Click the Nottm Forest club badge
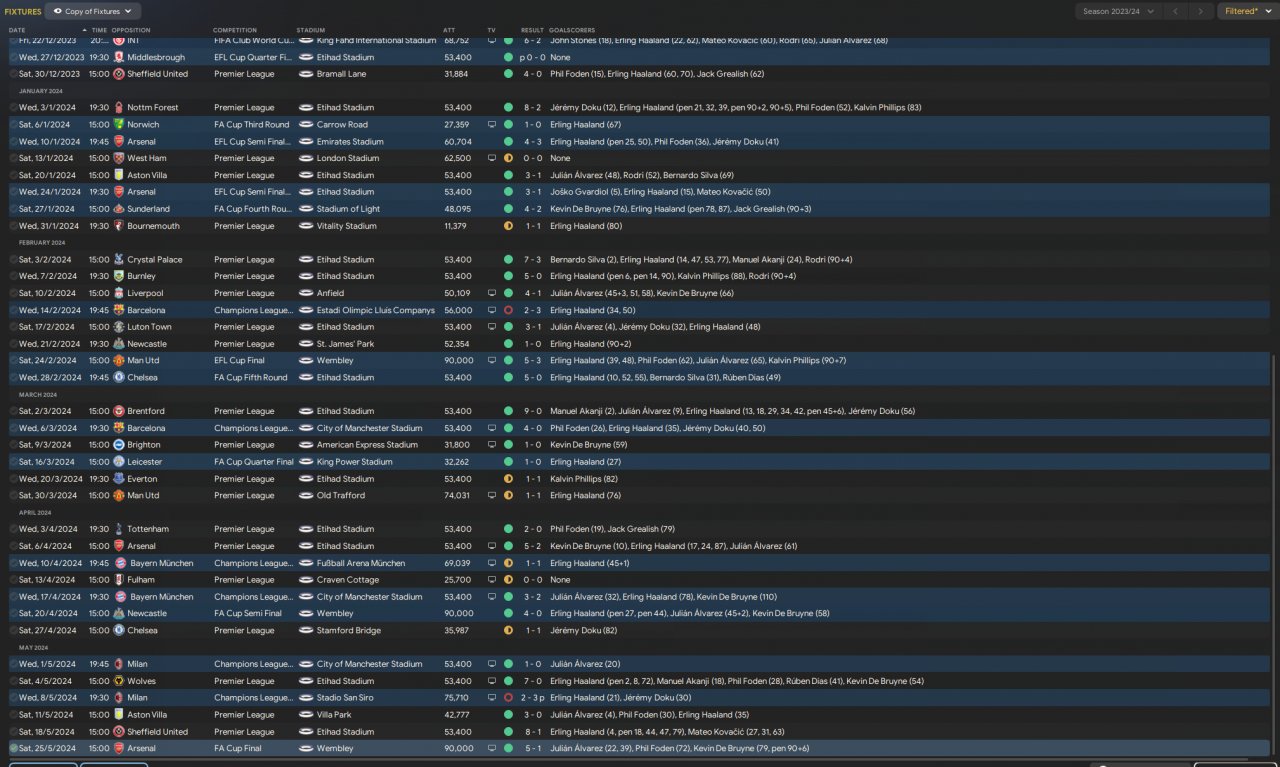 point(119,108)
